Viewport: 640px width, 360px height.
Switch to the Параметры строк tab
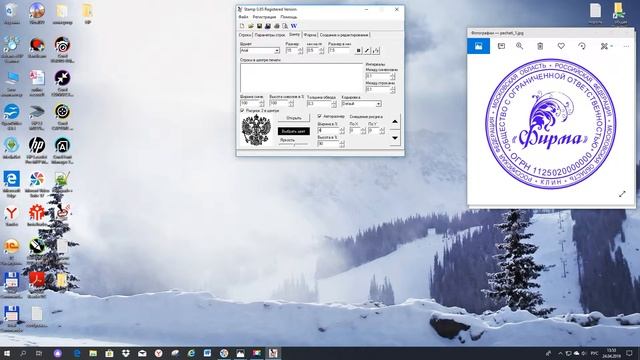click(269, 35)
